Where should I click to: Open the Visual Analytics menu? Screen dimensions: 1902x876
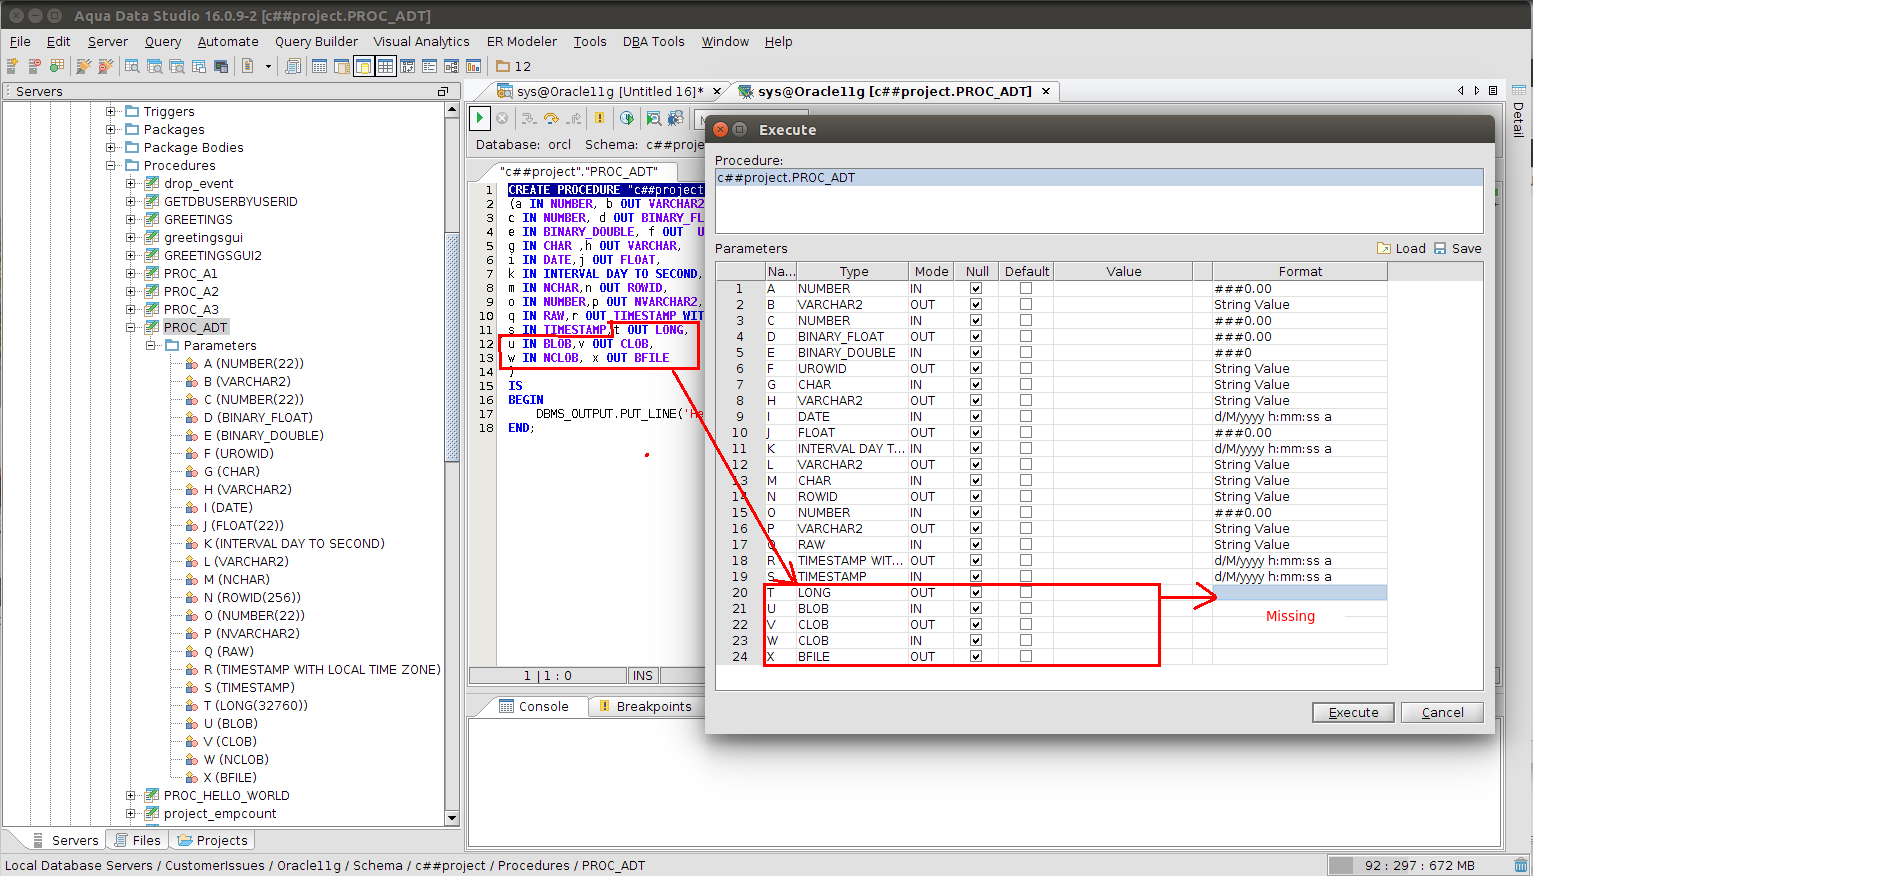(x=421, y=42)
